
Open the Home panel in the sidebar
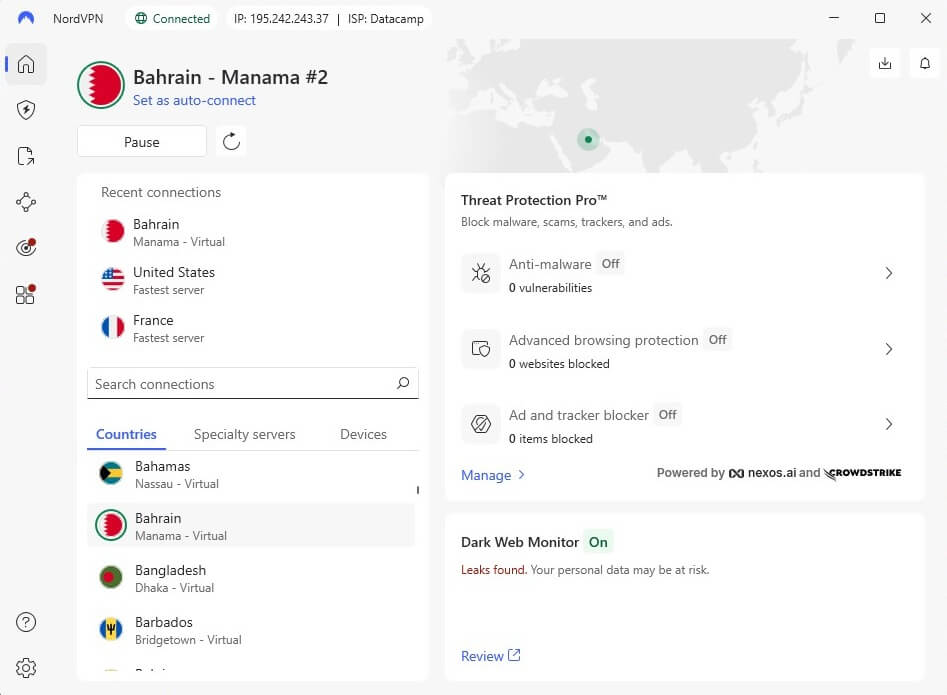click(x=26, y=64)
